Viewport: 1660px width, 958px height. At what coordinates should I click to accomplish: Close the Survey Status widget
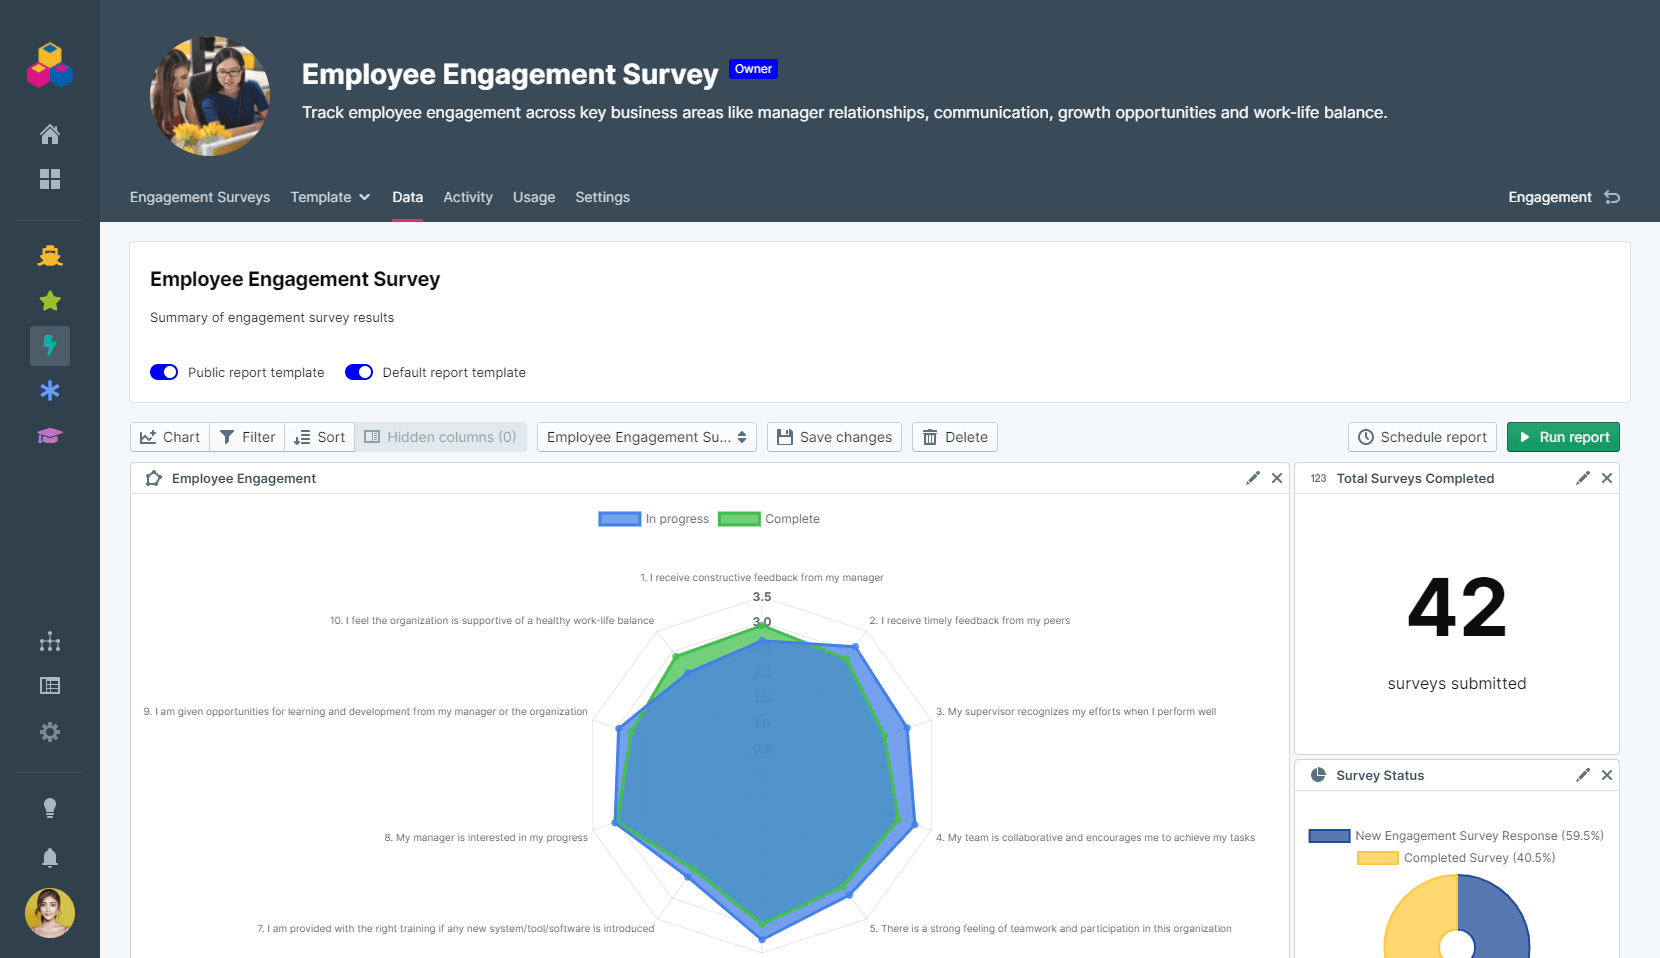point(1607,775)
